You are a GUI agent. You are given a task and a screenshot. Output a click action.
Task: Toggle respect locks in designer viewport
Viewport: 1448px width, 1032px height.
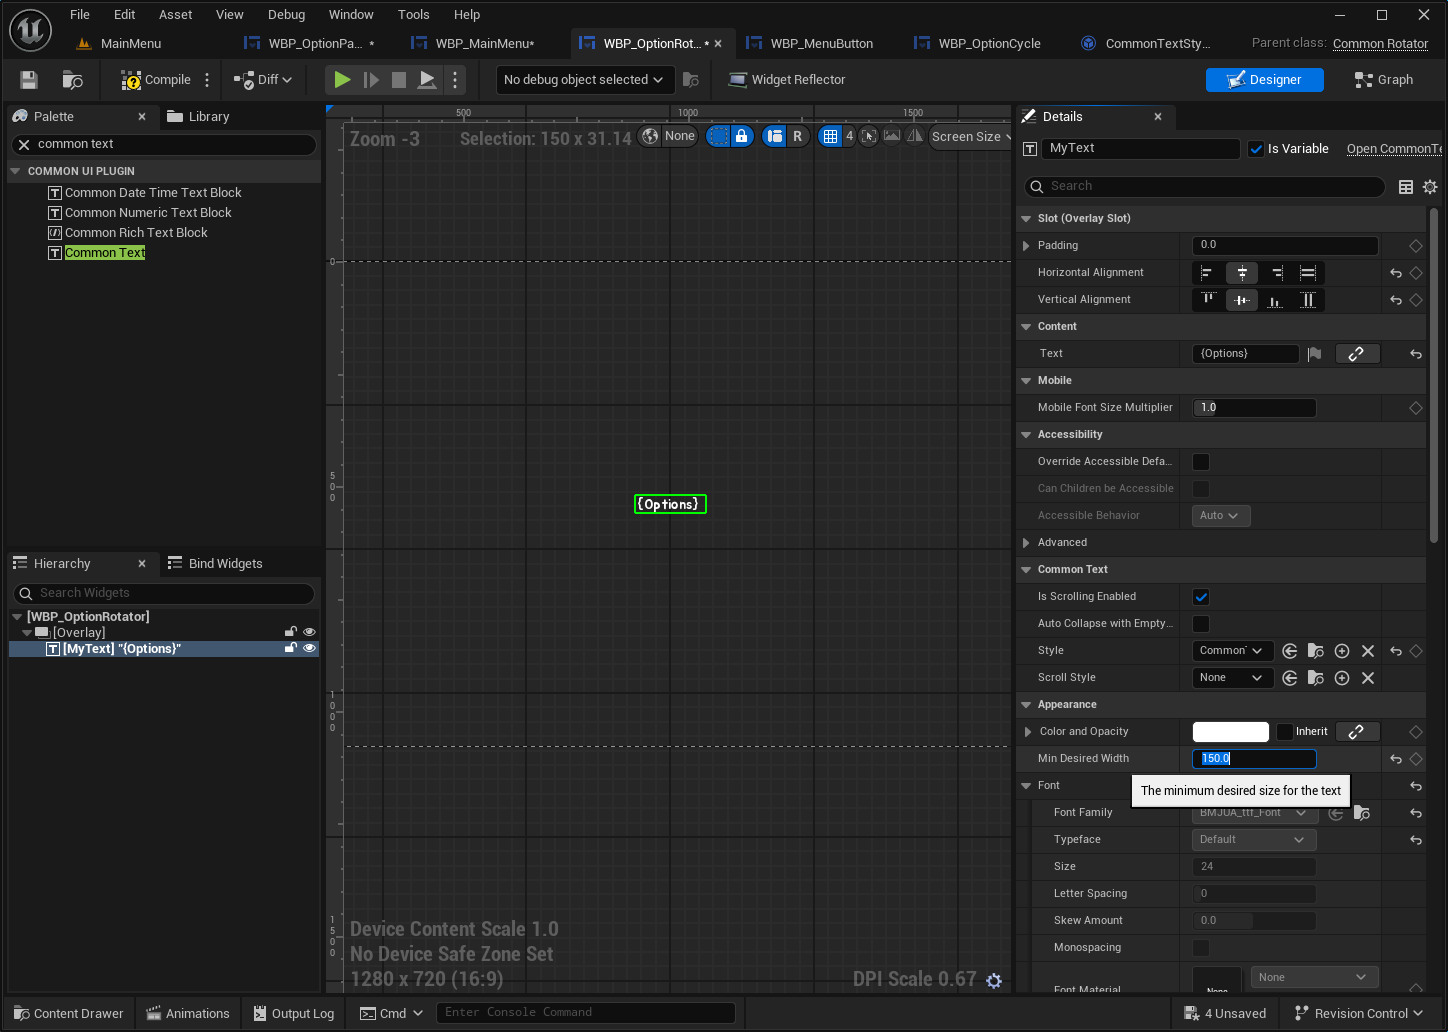pyautogui.click(x=741, y=137)
